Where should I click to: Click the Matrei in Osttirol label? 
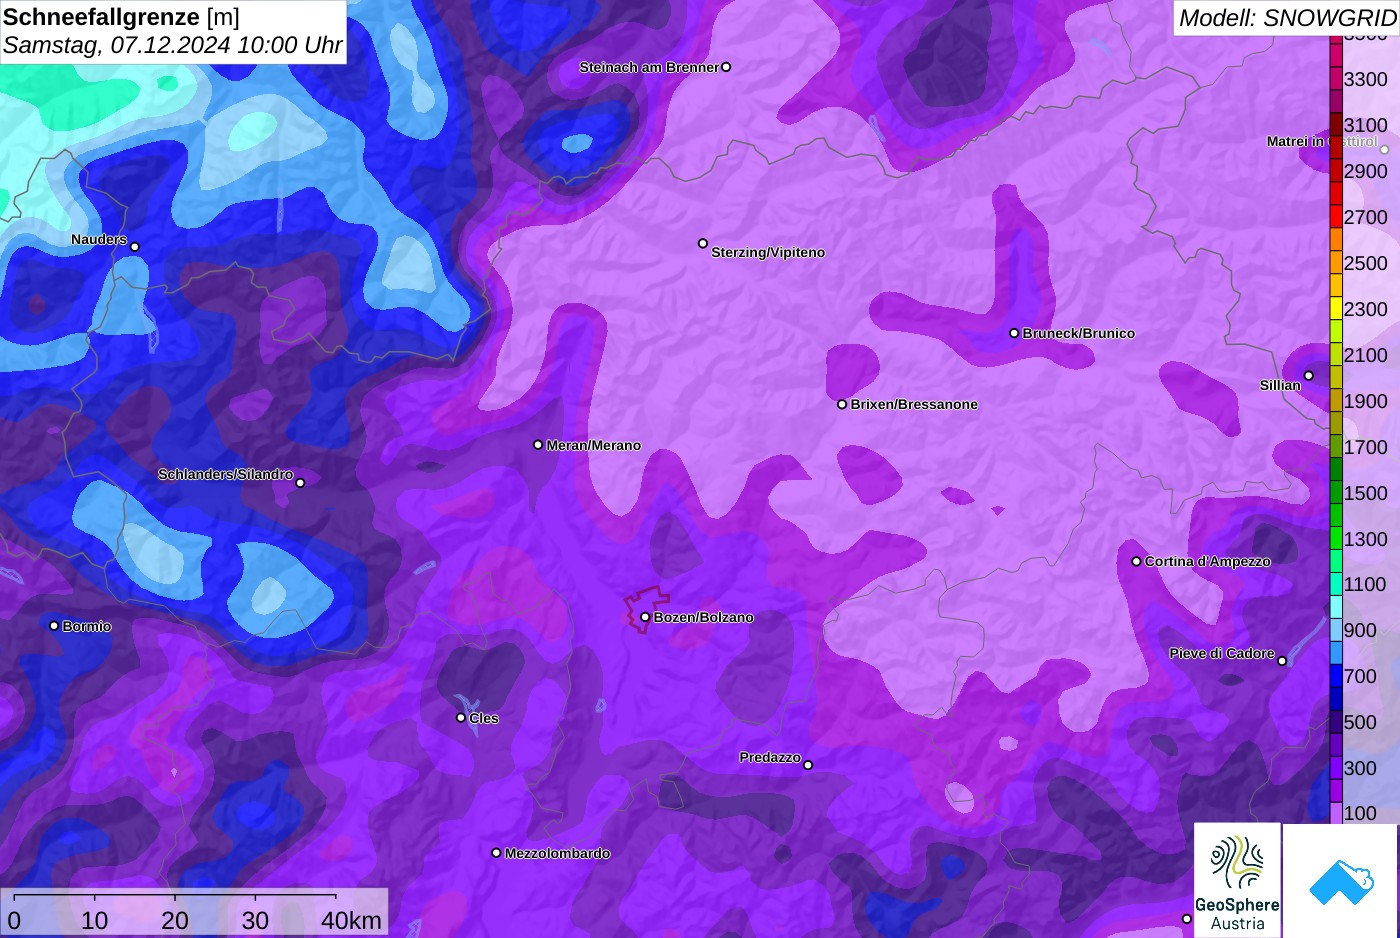pos(1322,141)
